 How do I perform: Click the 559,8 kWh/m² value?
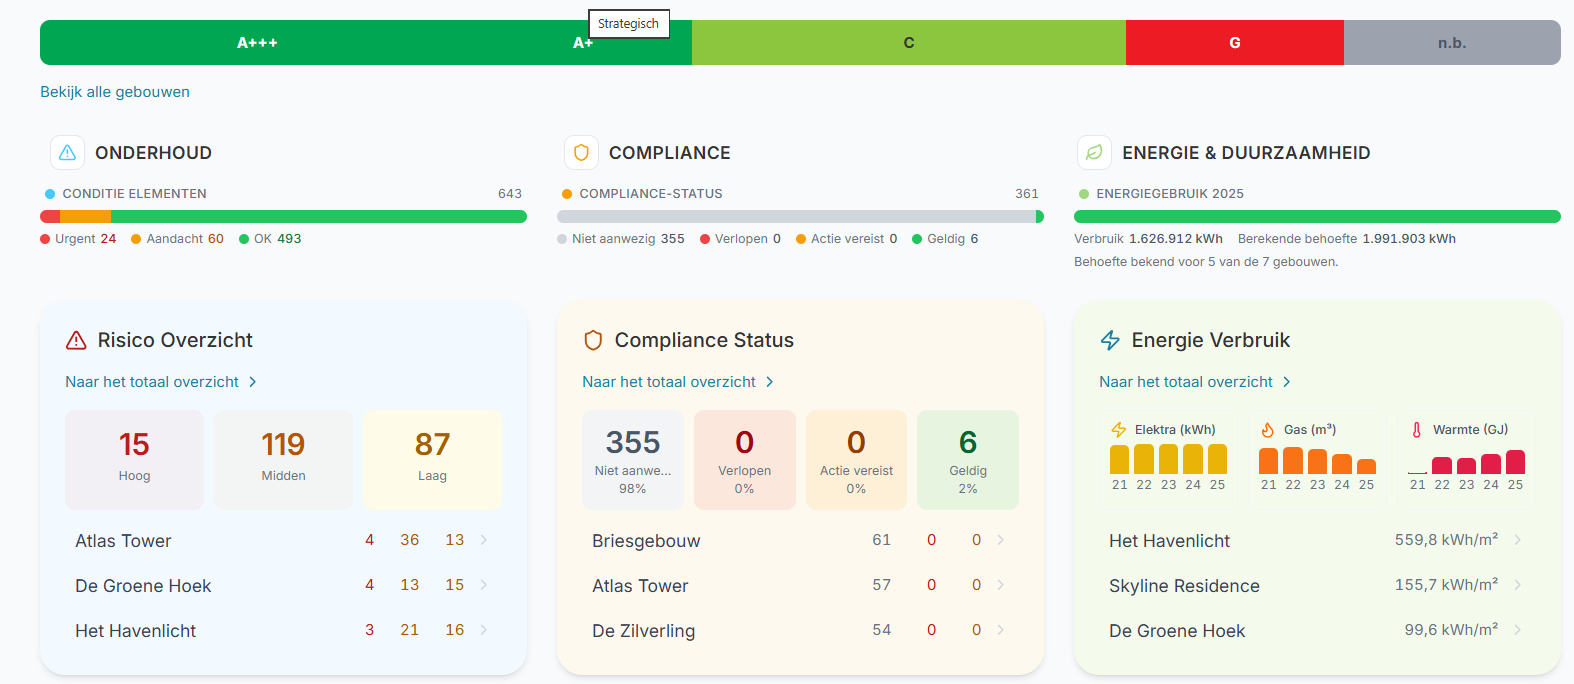coord(1446,540)
